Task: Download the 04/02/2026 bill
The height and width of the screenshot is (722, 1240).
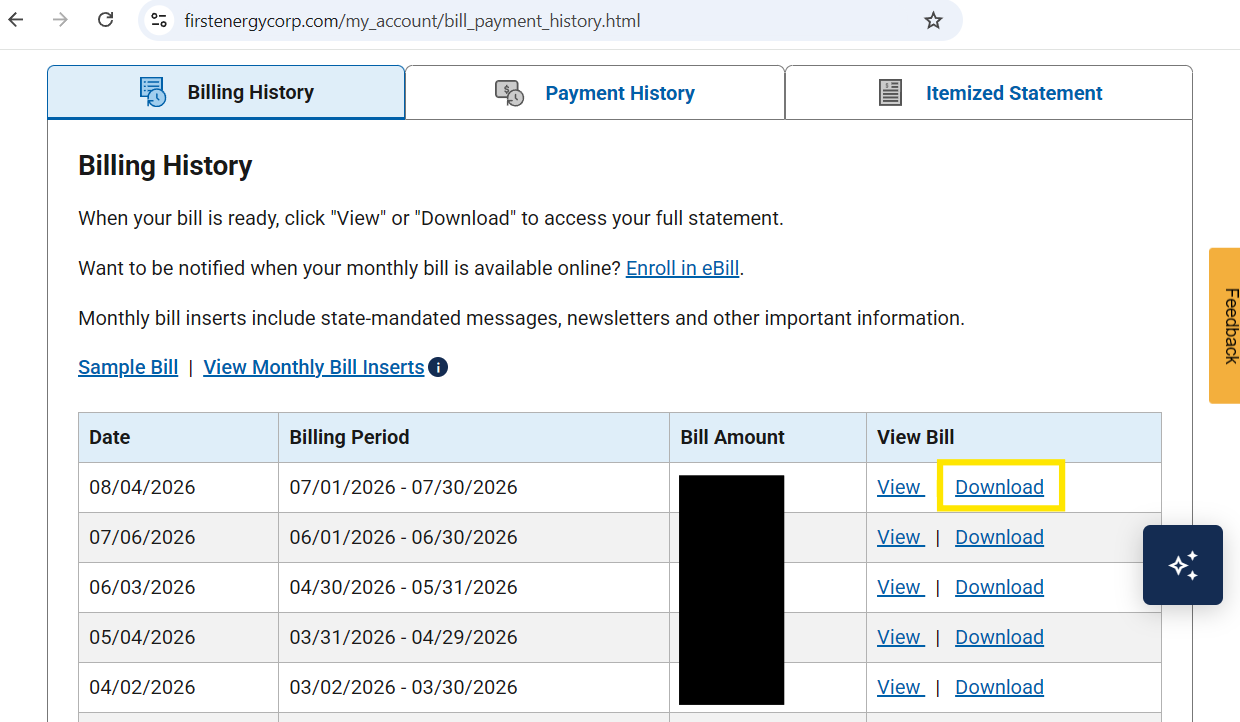Action: [999, 687]
